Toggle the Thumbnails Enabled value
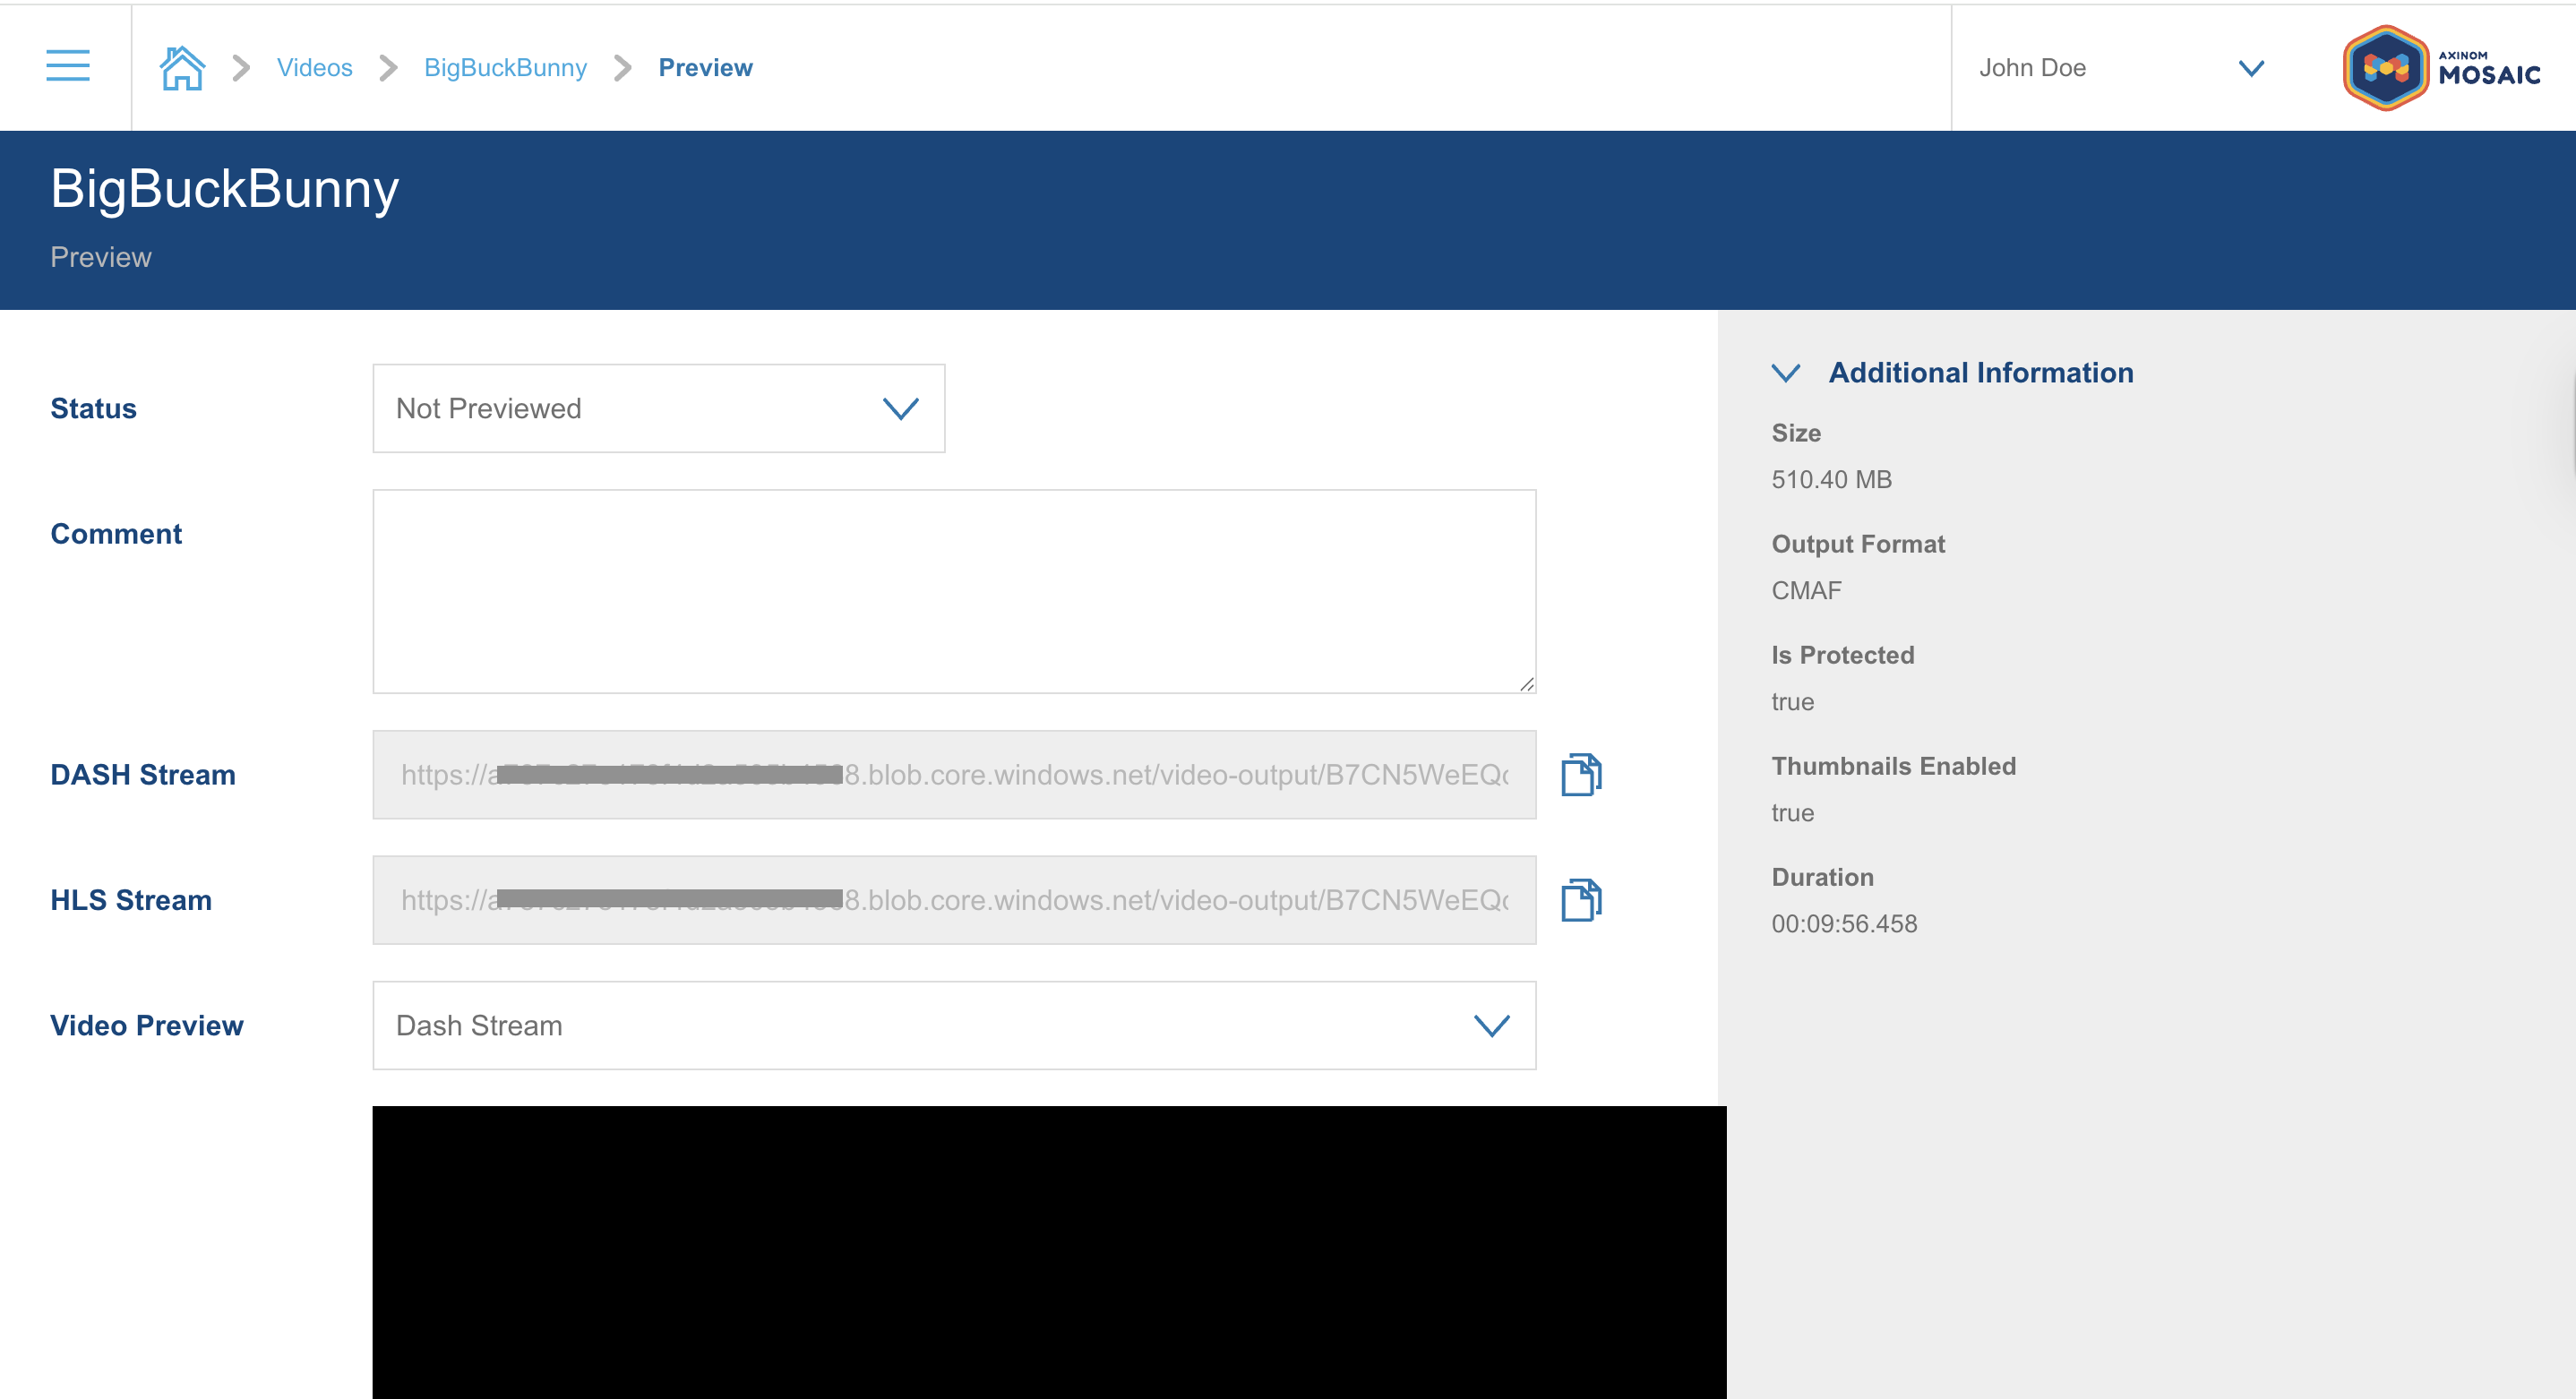 pyautogui.click(x=1793, y=812)
